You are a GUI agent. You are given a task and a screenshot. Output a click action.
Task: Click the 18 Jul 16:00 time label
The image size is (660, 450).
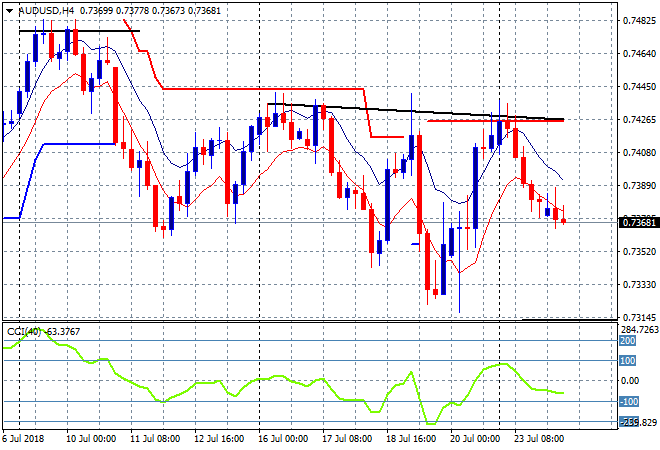[x=411, y=439]
